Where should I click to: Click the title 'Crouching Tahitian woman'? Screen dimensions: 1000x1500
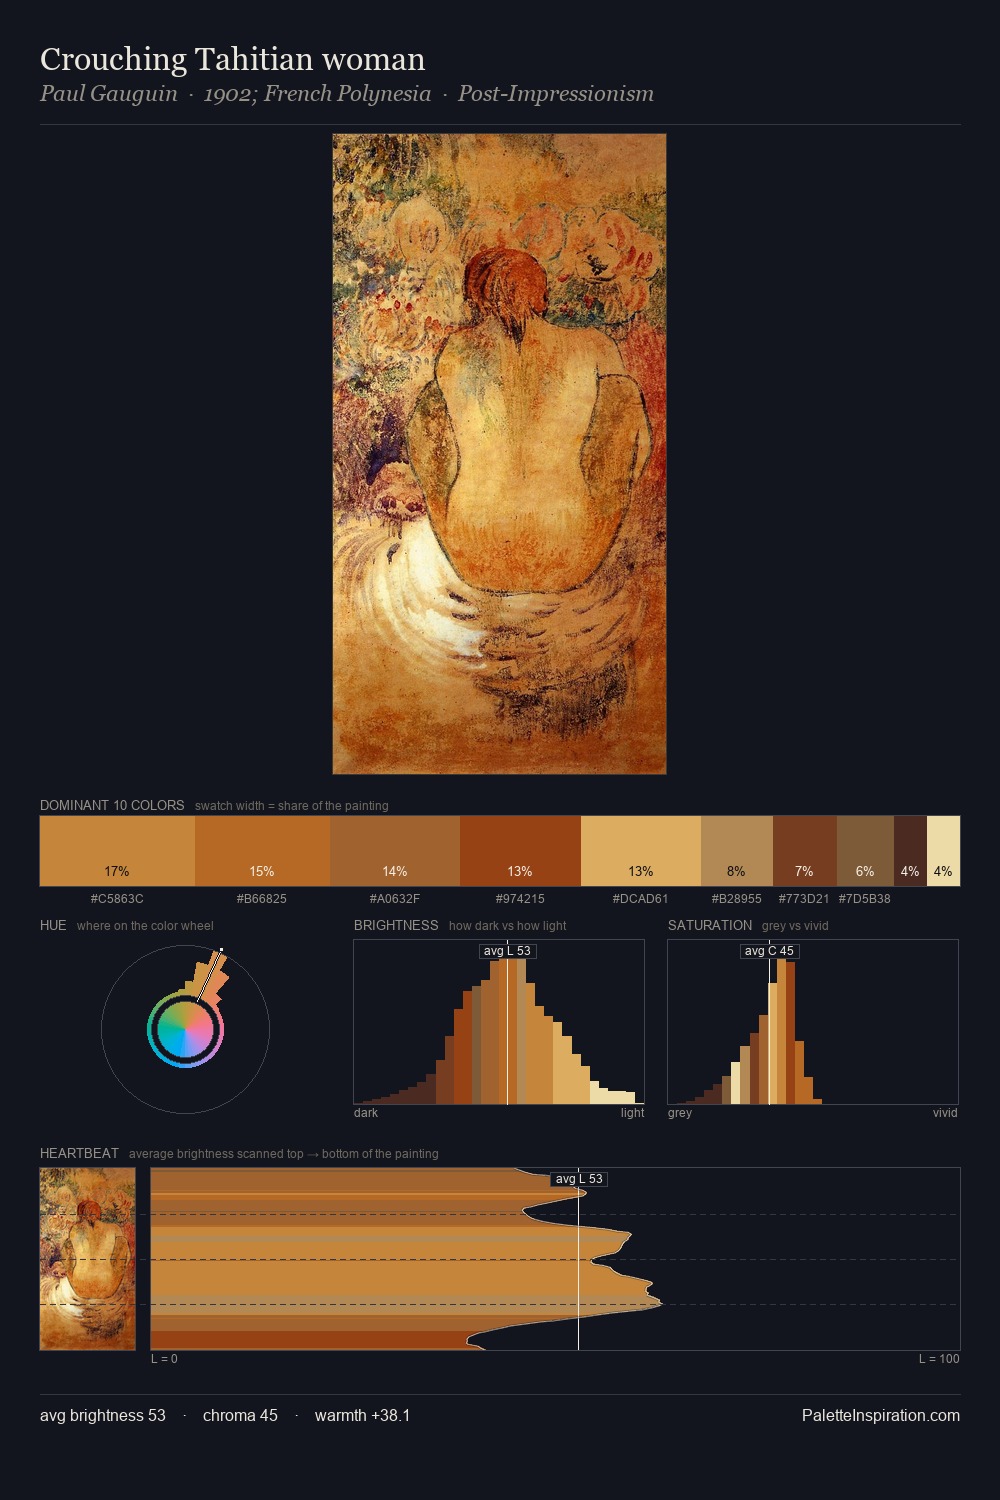point(232,59)
